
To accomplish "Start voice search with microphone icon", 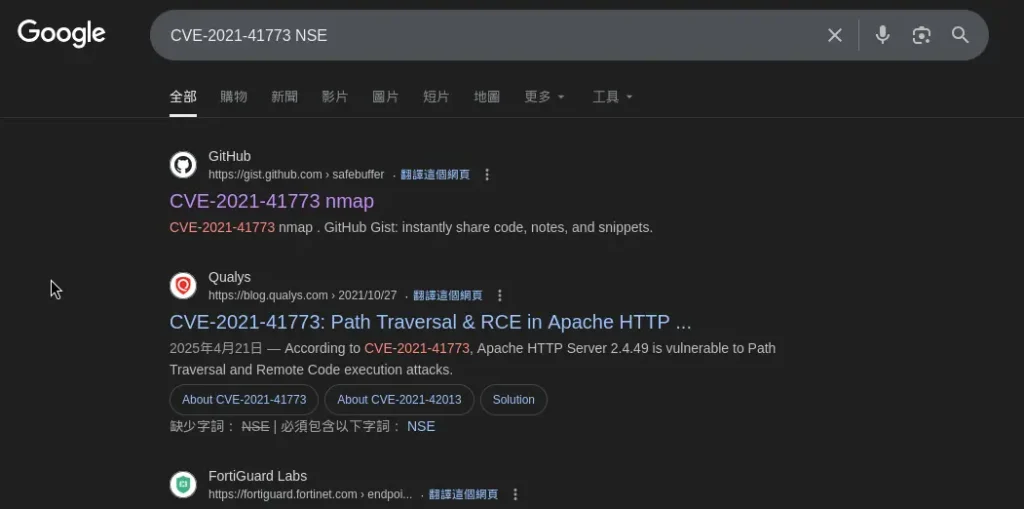I will 882,36.
